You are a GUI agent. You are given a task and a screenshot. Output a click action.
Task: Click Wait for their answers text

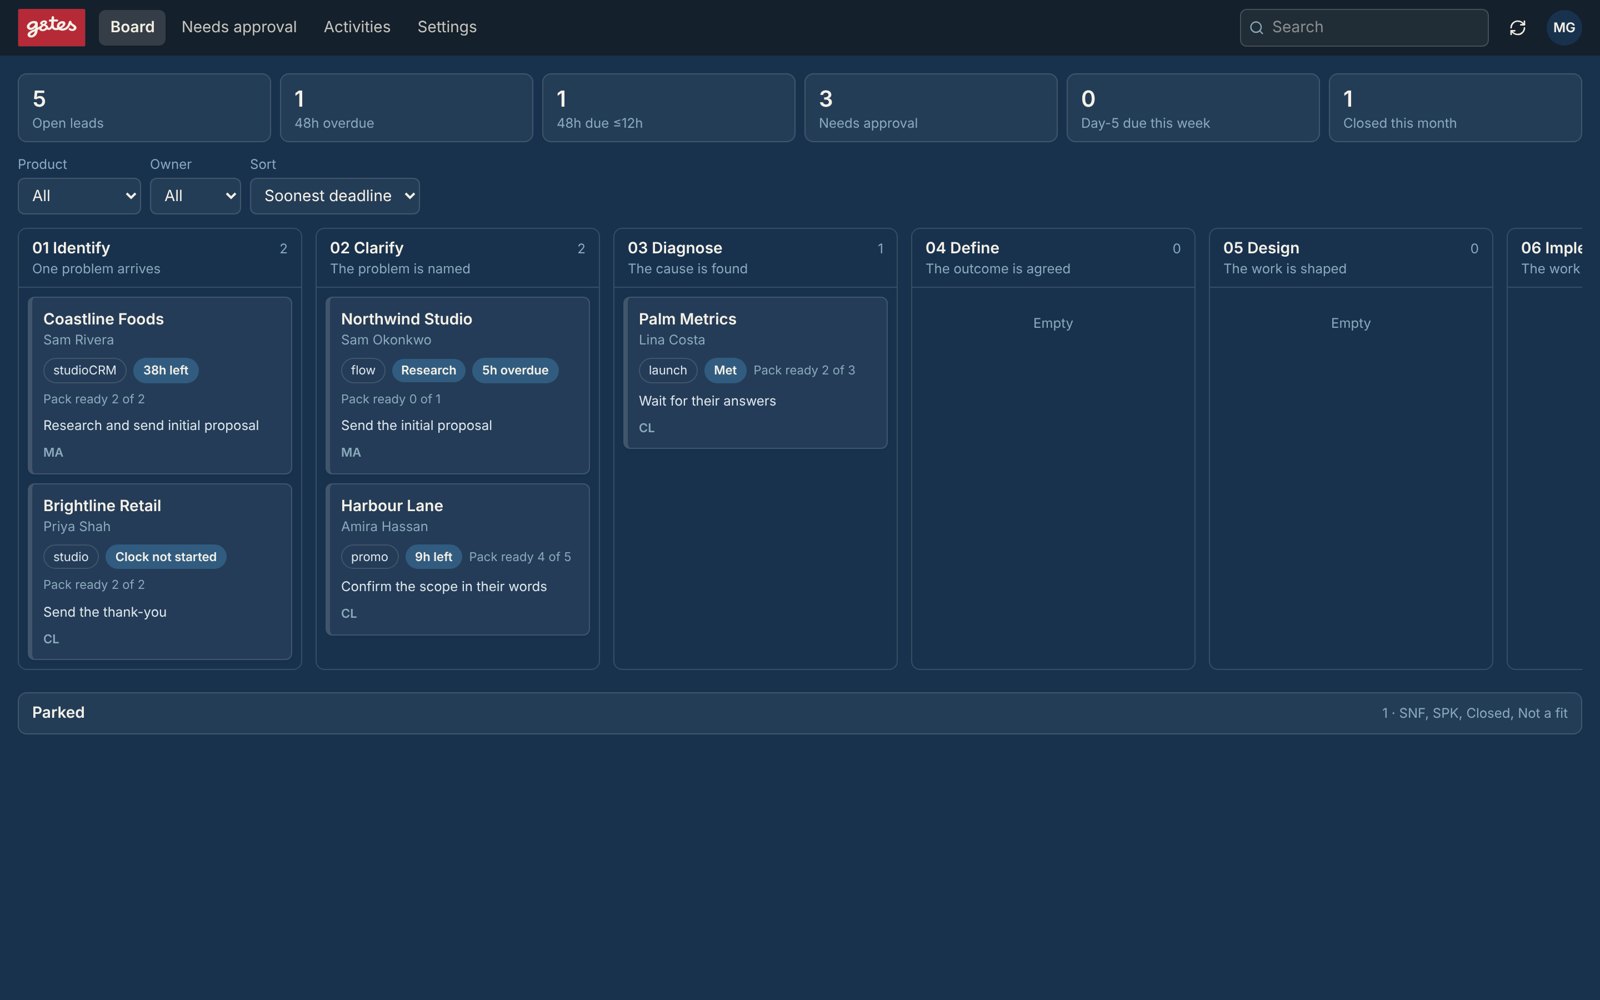(707, 401)
